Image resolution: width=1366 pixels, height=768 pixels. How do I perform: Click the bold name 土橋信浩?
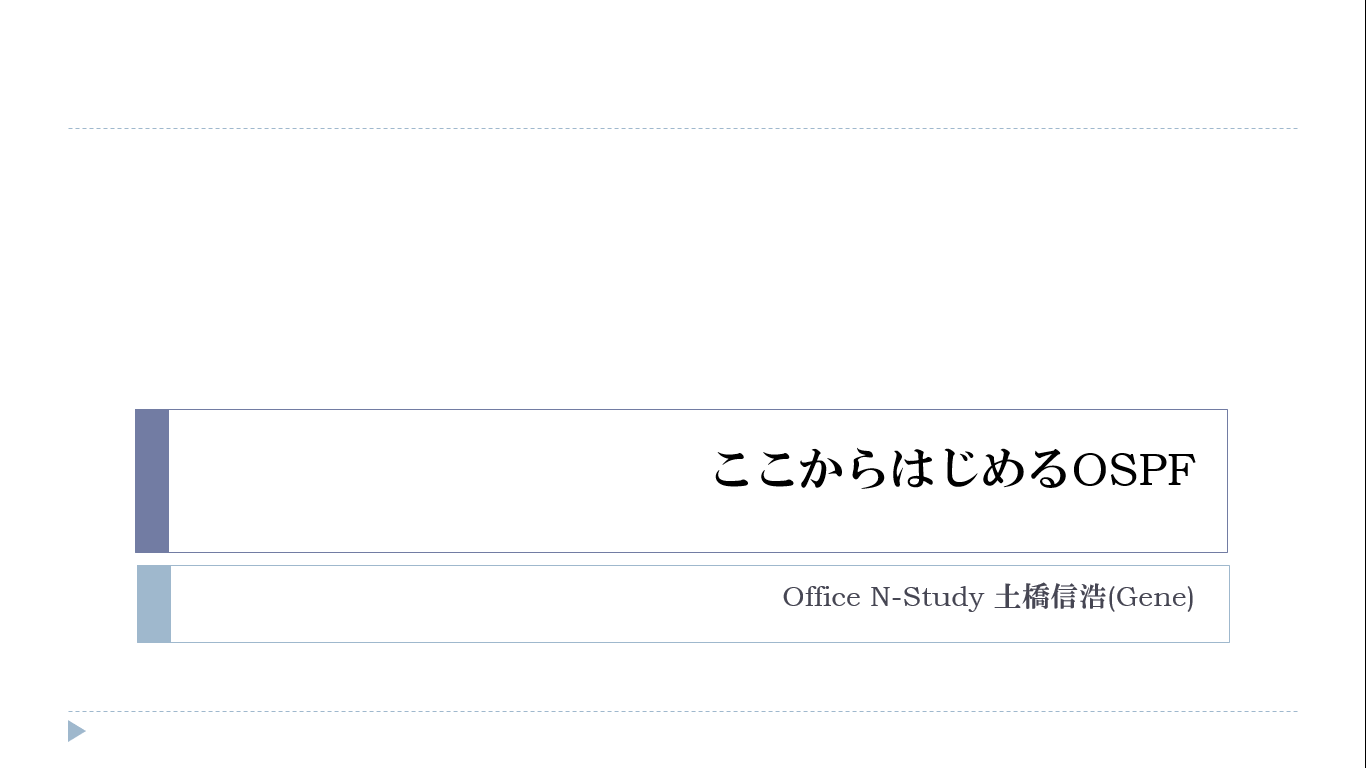pyautogui.click(x=1050, y=598)
